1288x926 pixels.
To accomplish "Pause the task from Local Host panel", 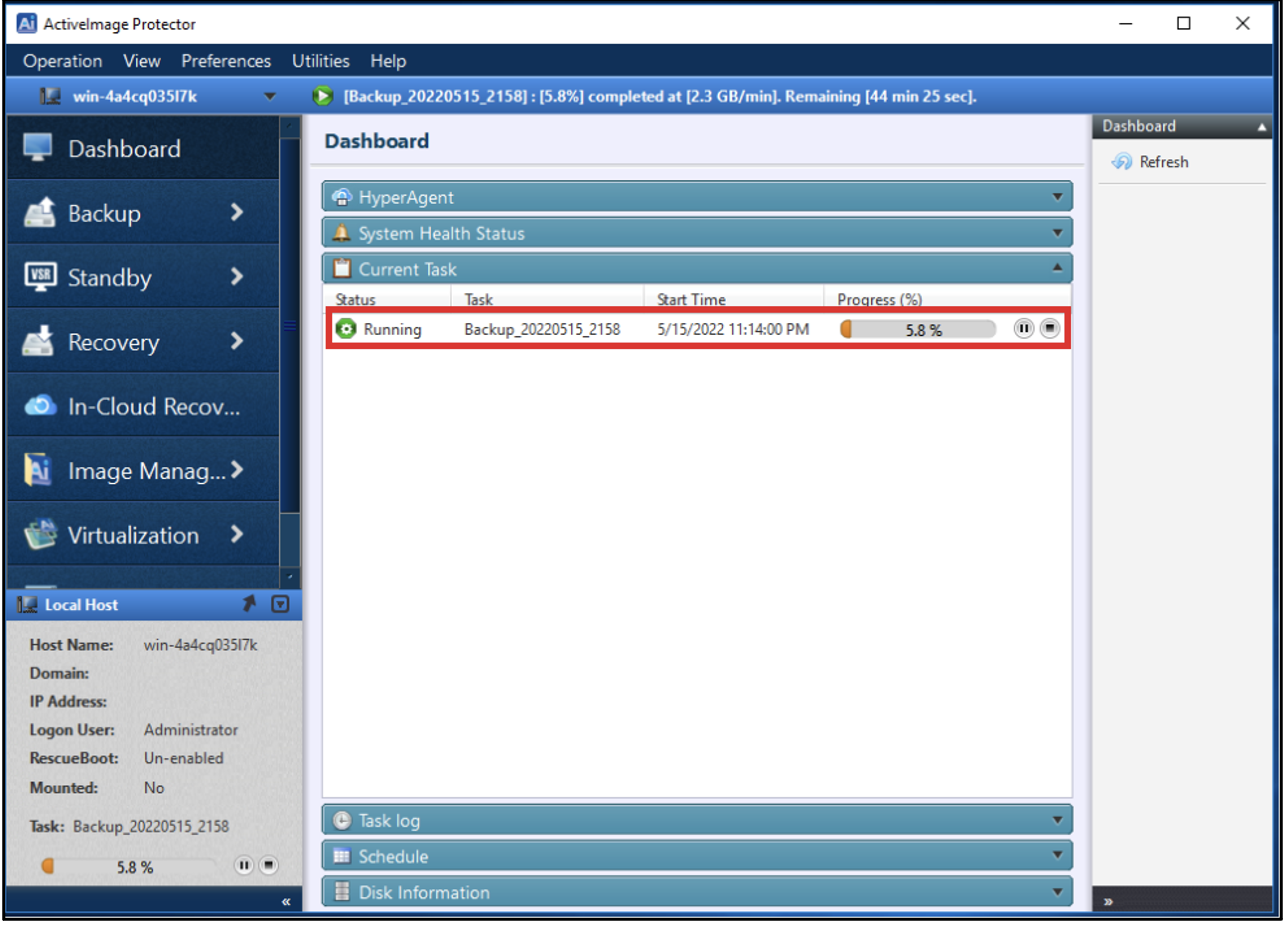I will click(244, 865).
